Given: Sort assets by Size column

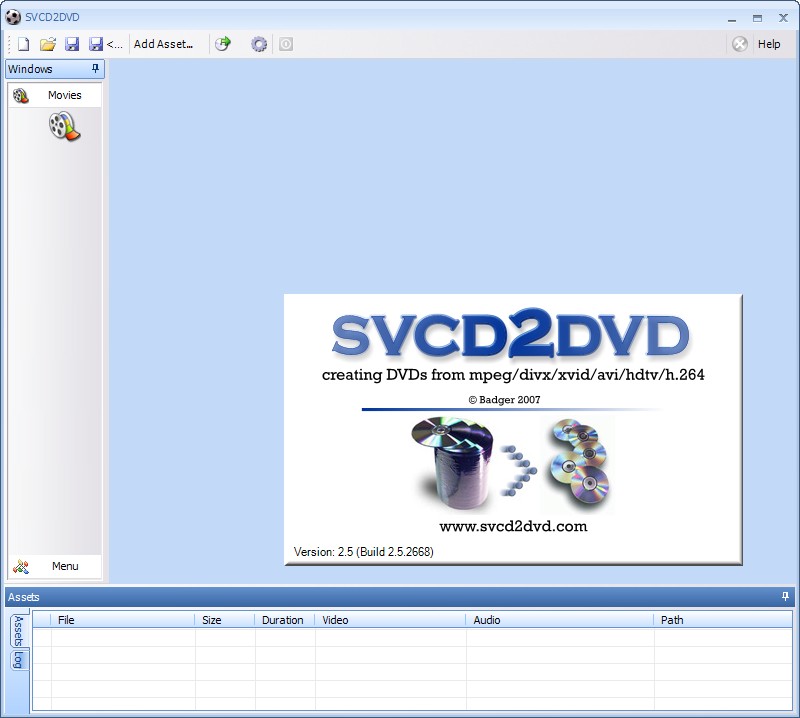Looking at the screenshot, I should click(x=224, y=620).
